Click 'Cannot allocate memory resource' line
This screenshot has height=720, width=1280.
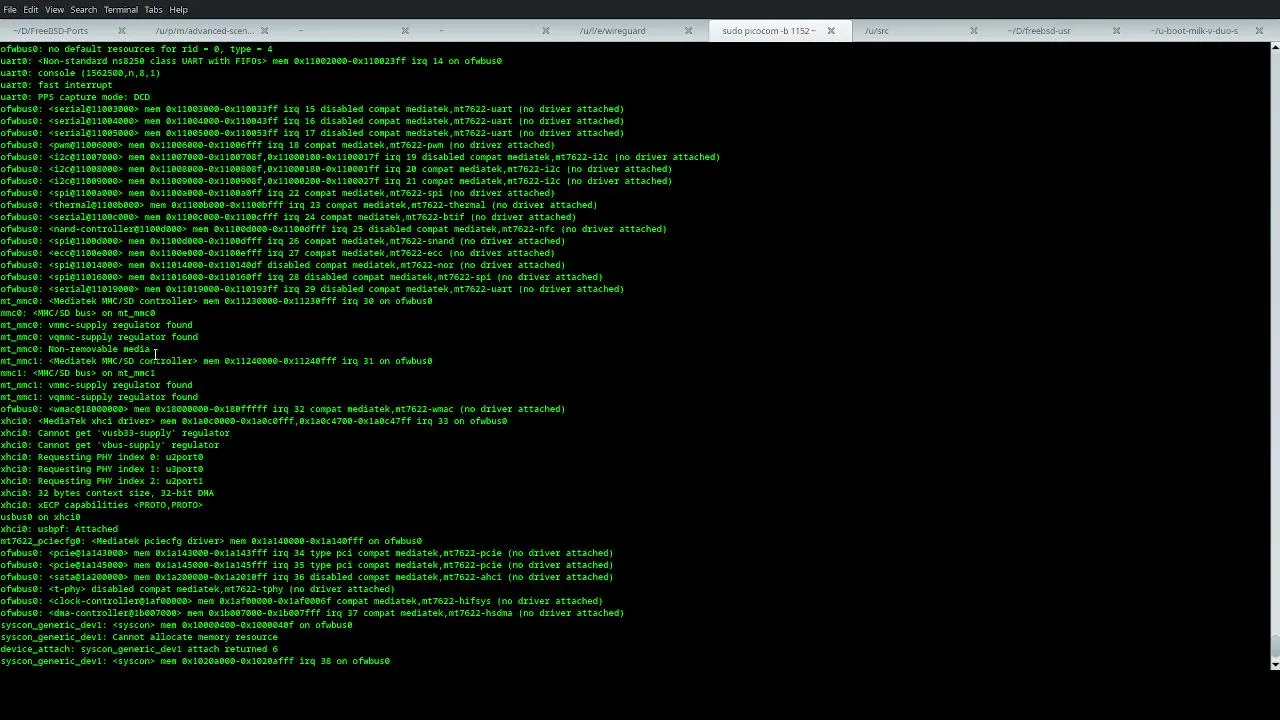[x=139, y=637]
